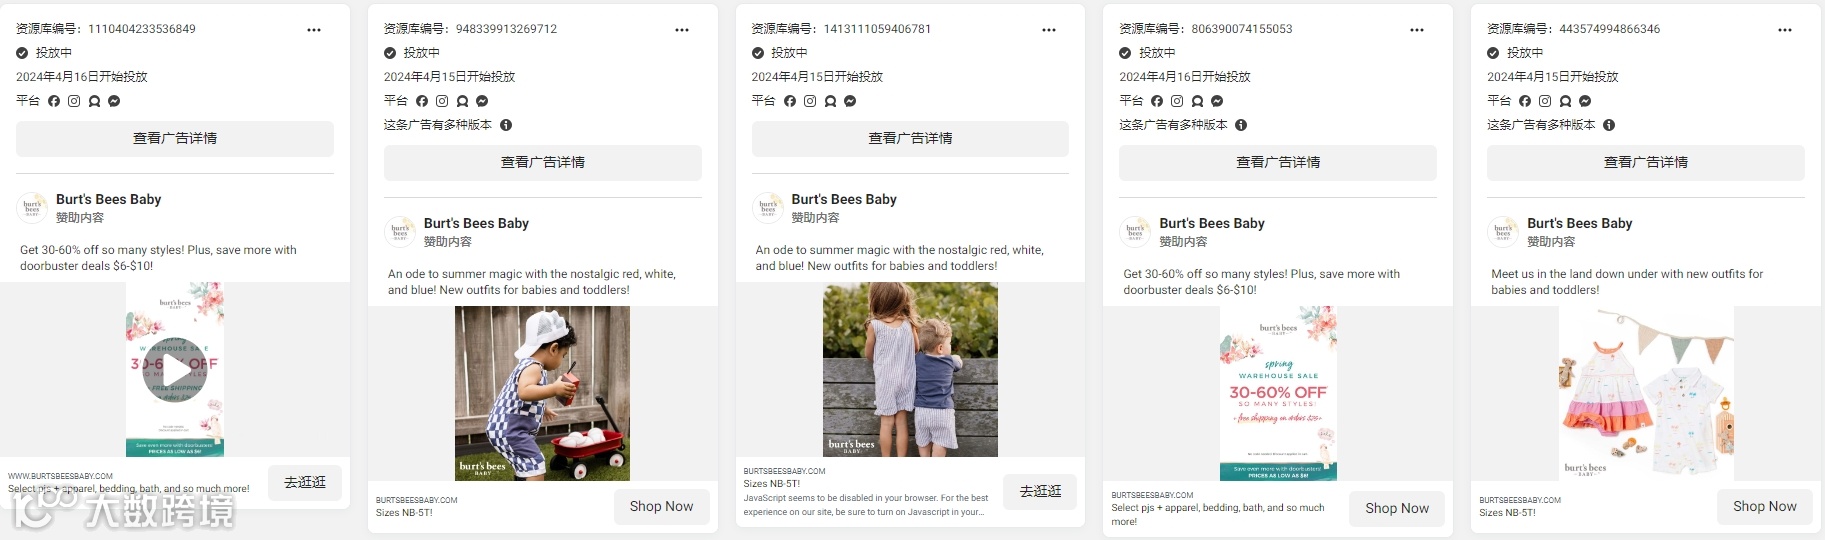Click 'Select pjs + apparel' text on ad 806390074155053
1825x540 pixels.
pyautogui.click(x=1218, y=515)
